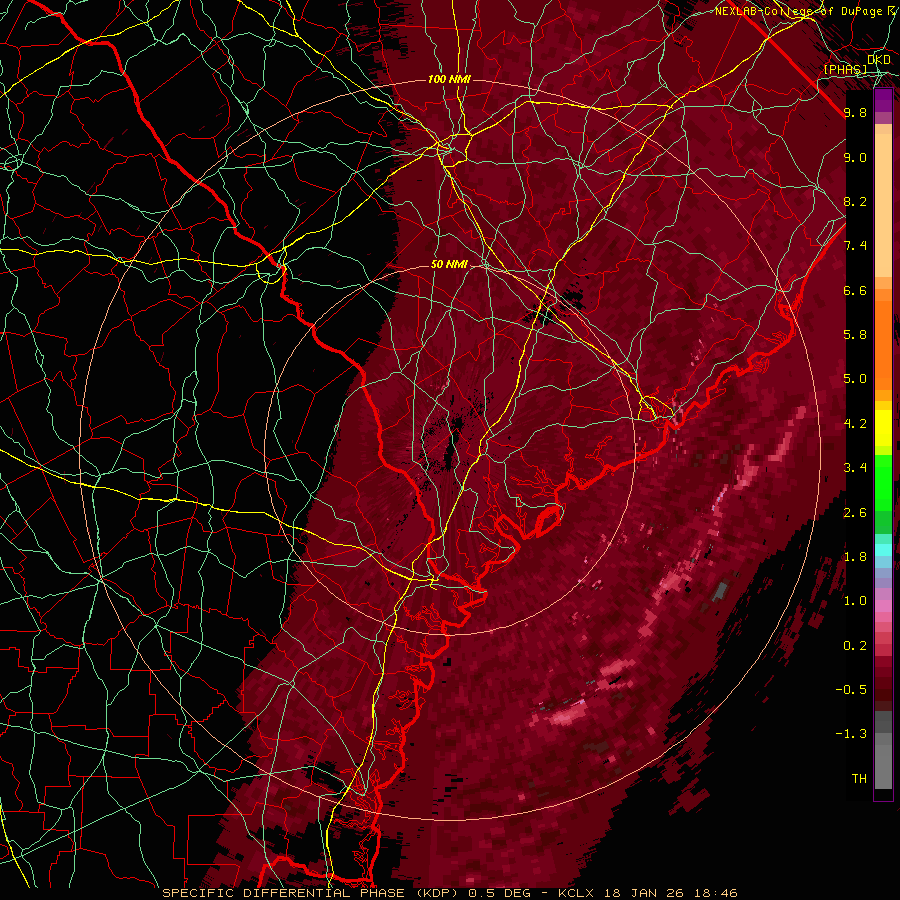Select the bright green band of the color bar

883,482
